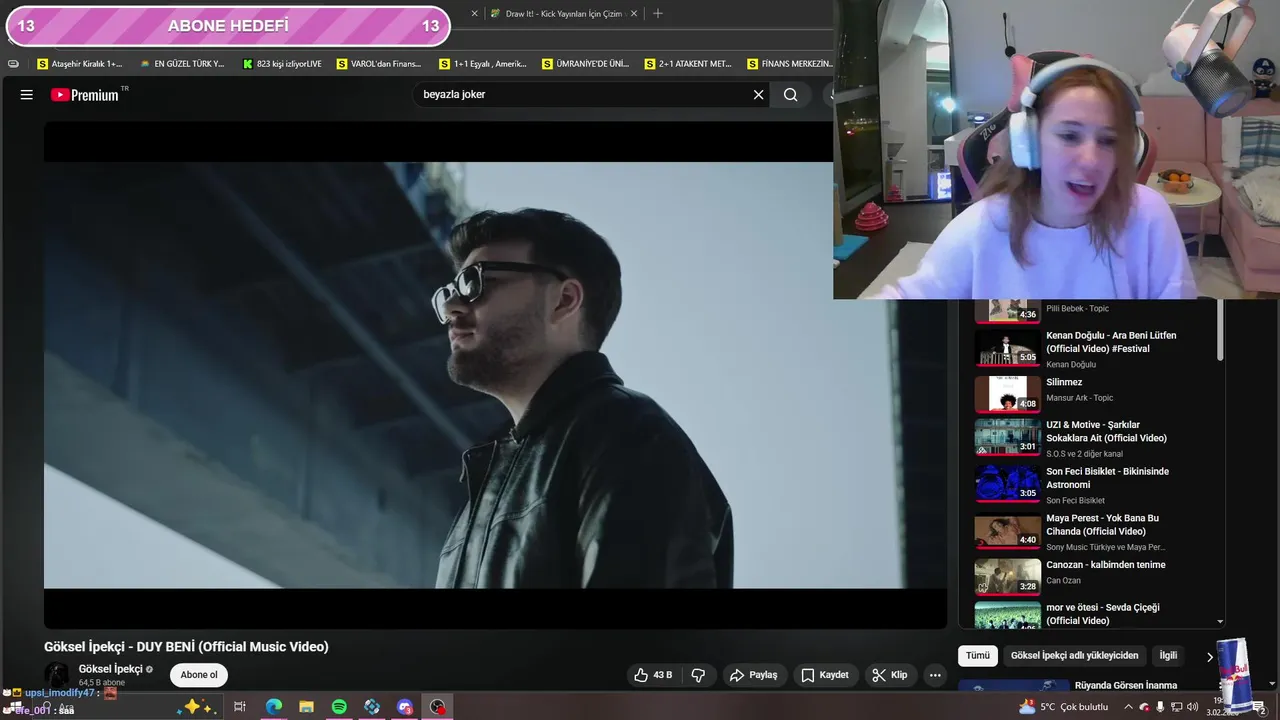Select 'Göksel İpekçi adlı yükleyiciden' chip

pos(1074,656)
